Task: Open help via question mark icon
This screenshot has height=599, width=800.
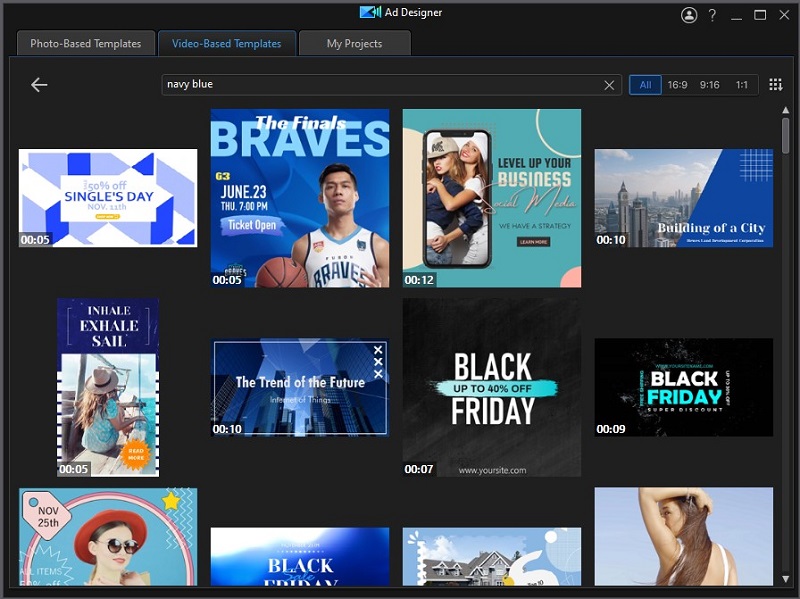Action: 712,15
